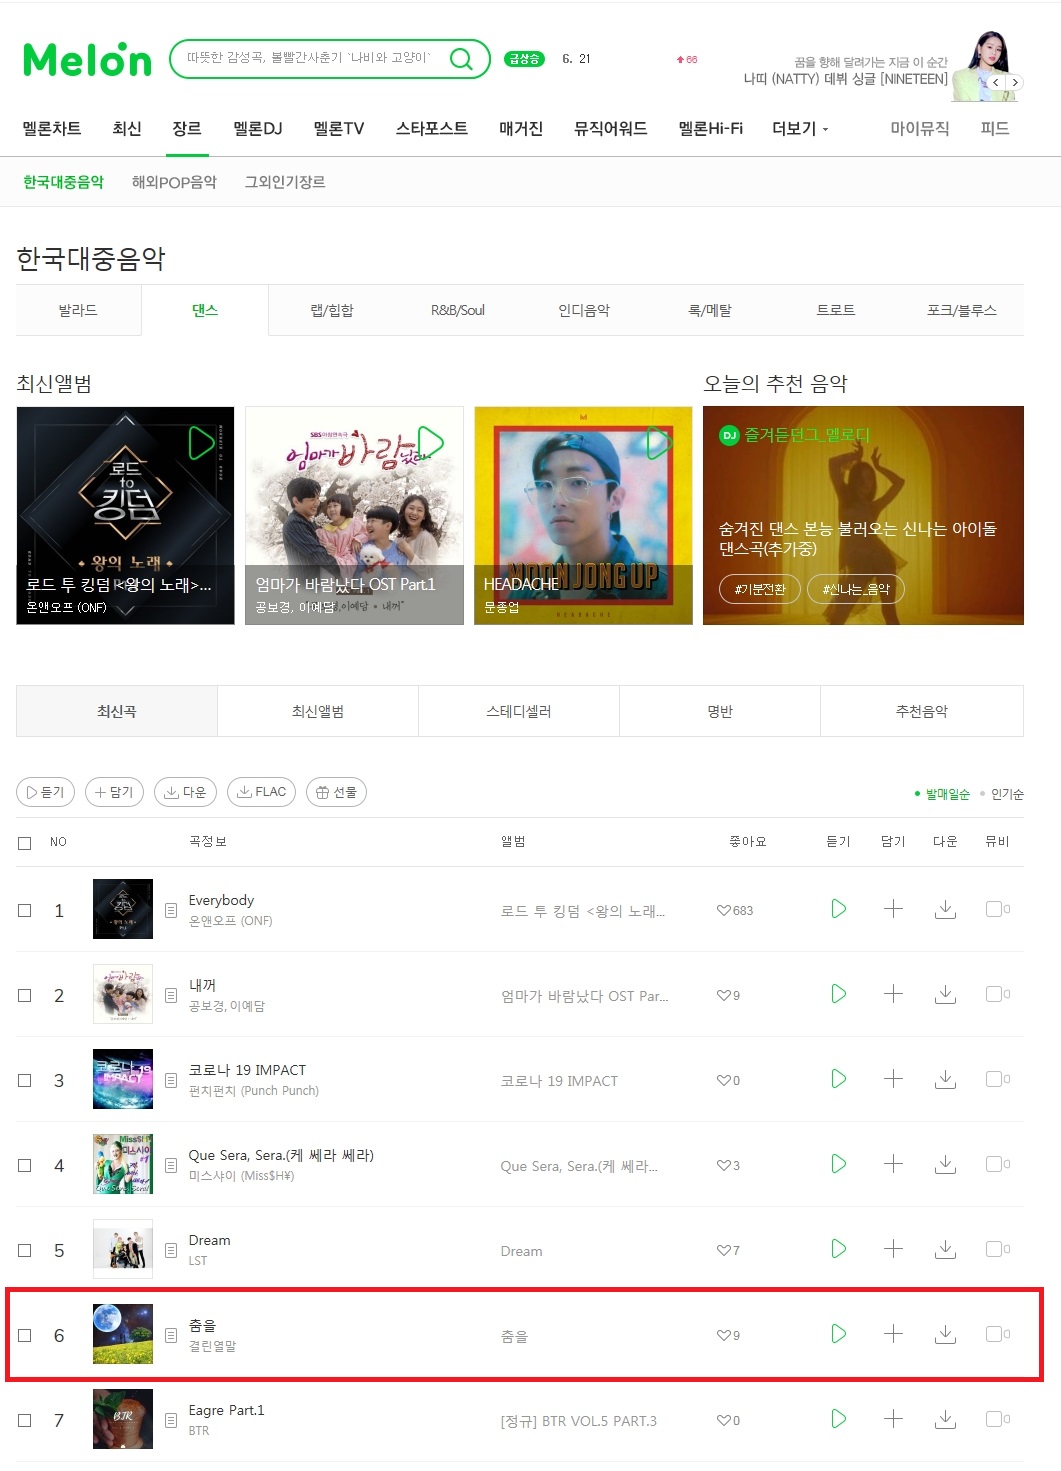The width and height of the screenshot is (1061, 1471).
Task: Download the Dream track by LST
Action: click(x=945, y=1249)
